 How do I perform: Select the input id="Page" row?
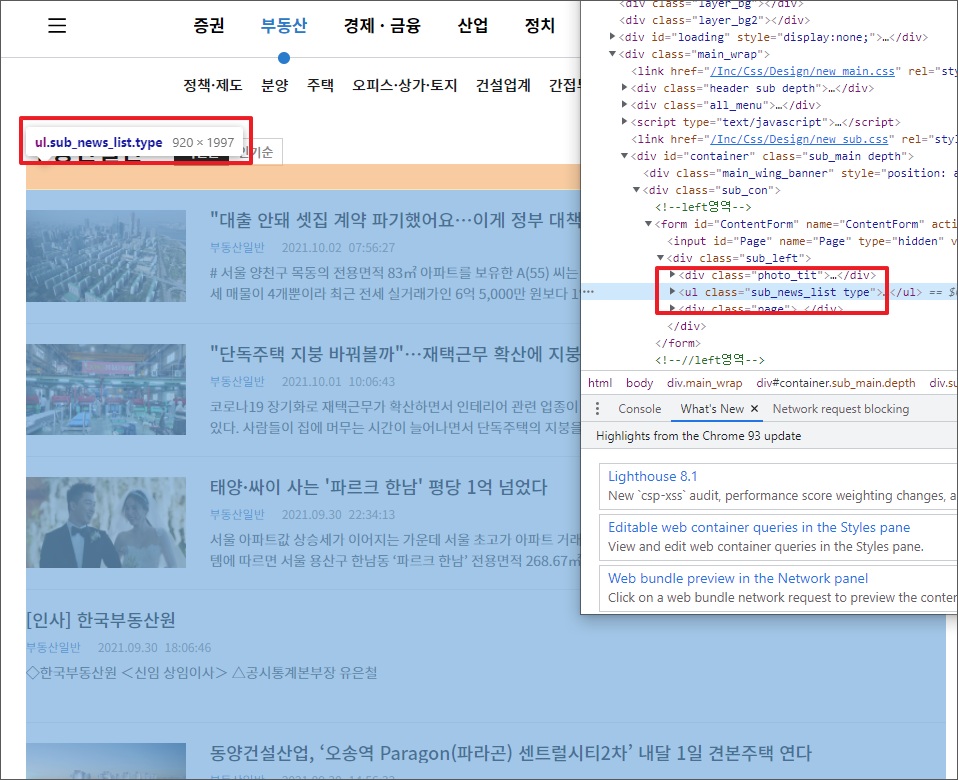811,241
